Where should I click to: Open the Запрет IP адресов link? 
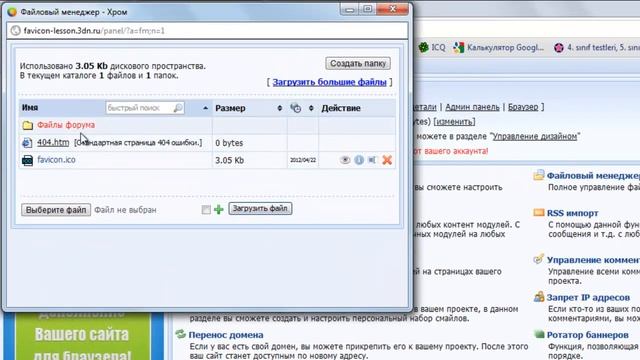coord(588,298)
